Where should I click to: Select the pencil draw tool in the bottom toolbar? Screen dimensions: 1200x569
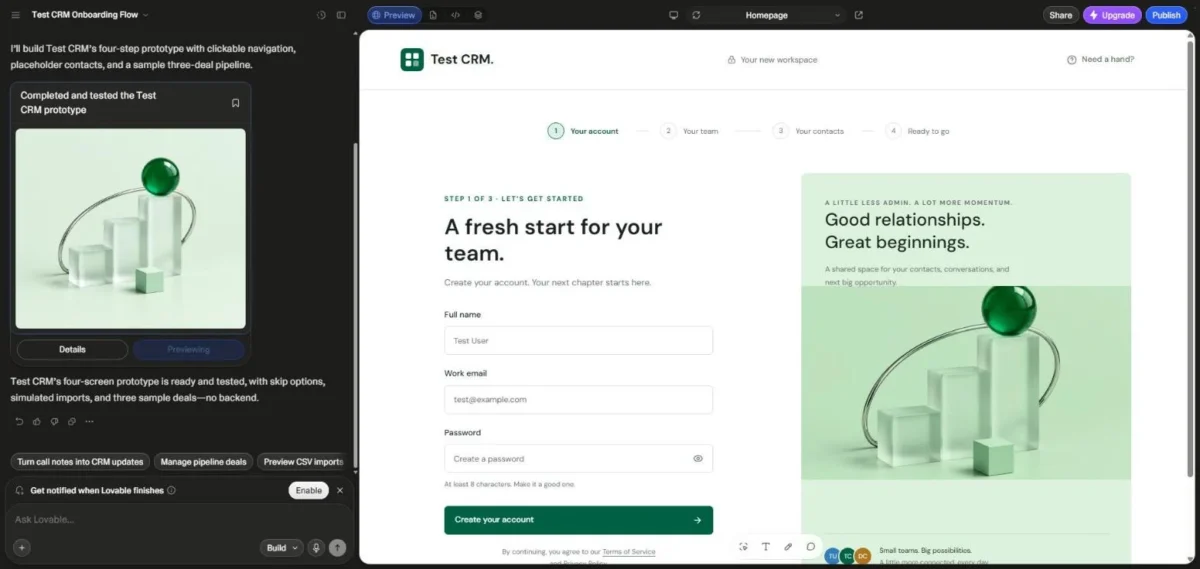click(x=788, y=547)
